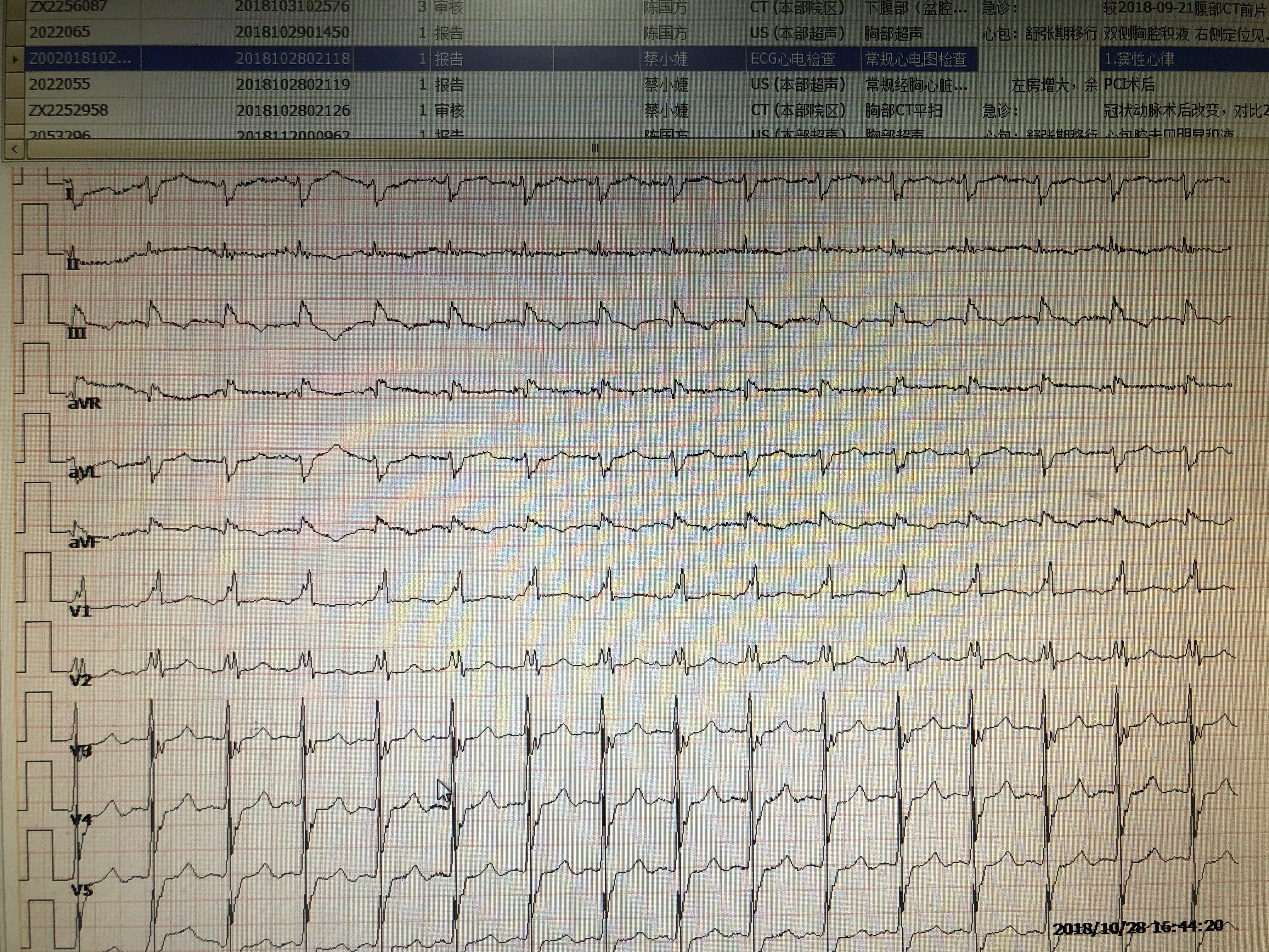Click the 蔡小婕 name in the ECG row

[665, 59]
